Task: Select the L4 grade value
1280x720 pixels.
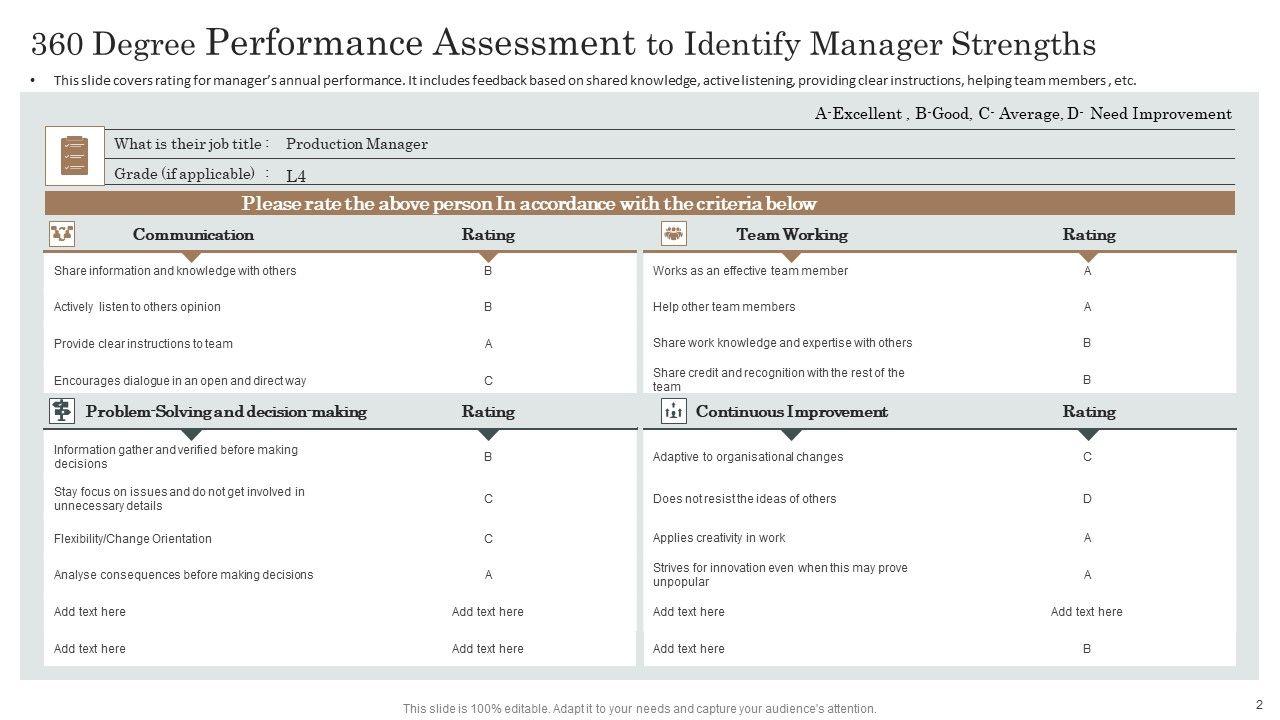Action: click(x=296, y=176)
